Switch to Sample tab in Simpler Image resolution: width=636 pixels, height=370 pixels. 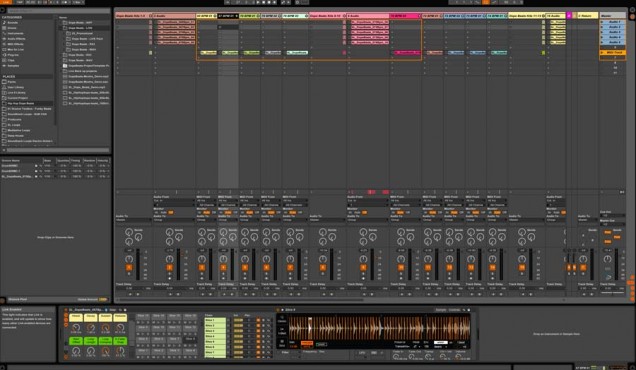click(x=440, y=310)
